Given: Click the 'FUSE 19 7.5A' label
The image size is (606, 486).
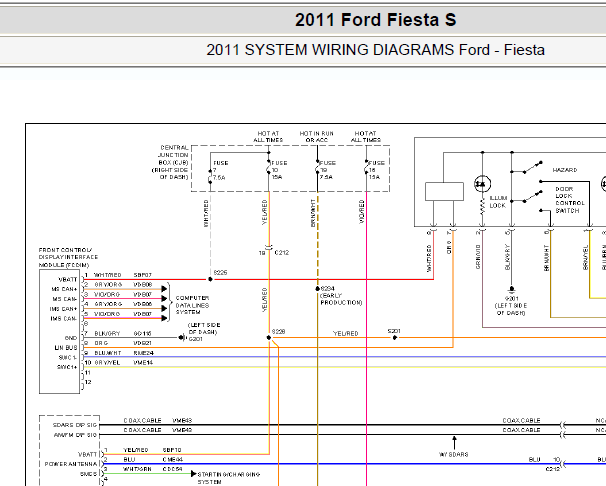Looking at the screenshot, I should (327, 170).
